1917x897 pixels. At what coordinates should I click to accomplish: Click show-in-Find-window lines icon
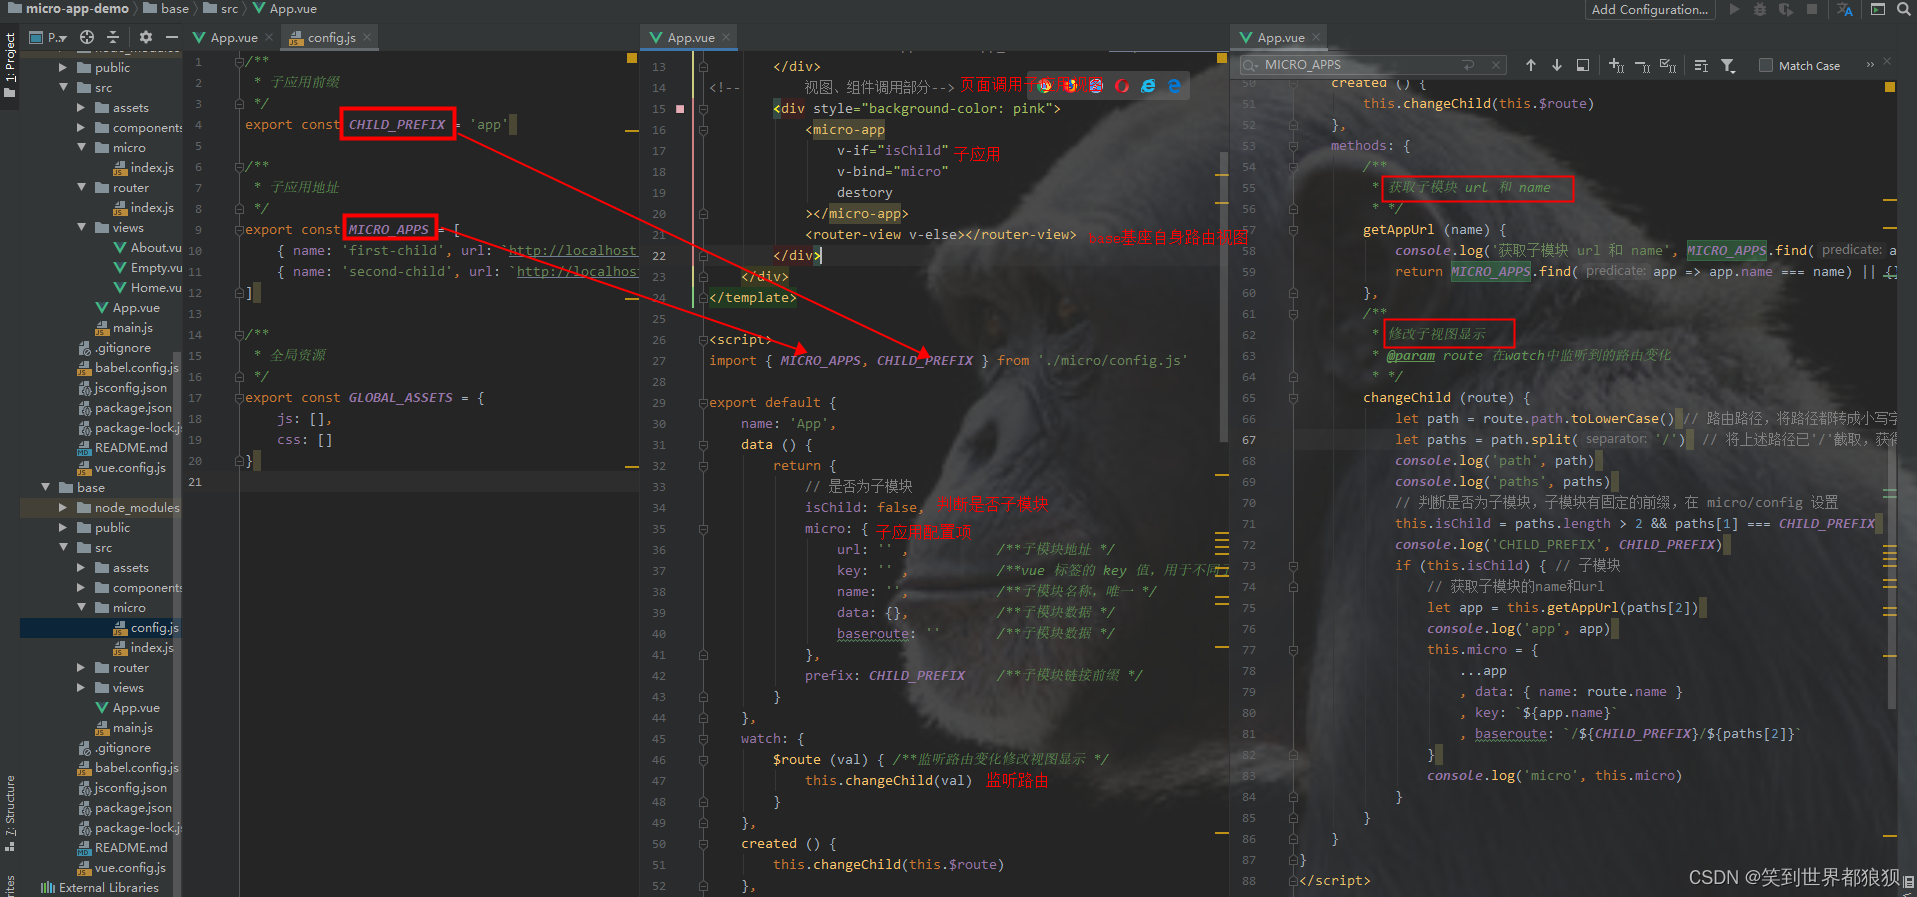[1701, 65]
